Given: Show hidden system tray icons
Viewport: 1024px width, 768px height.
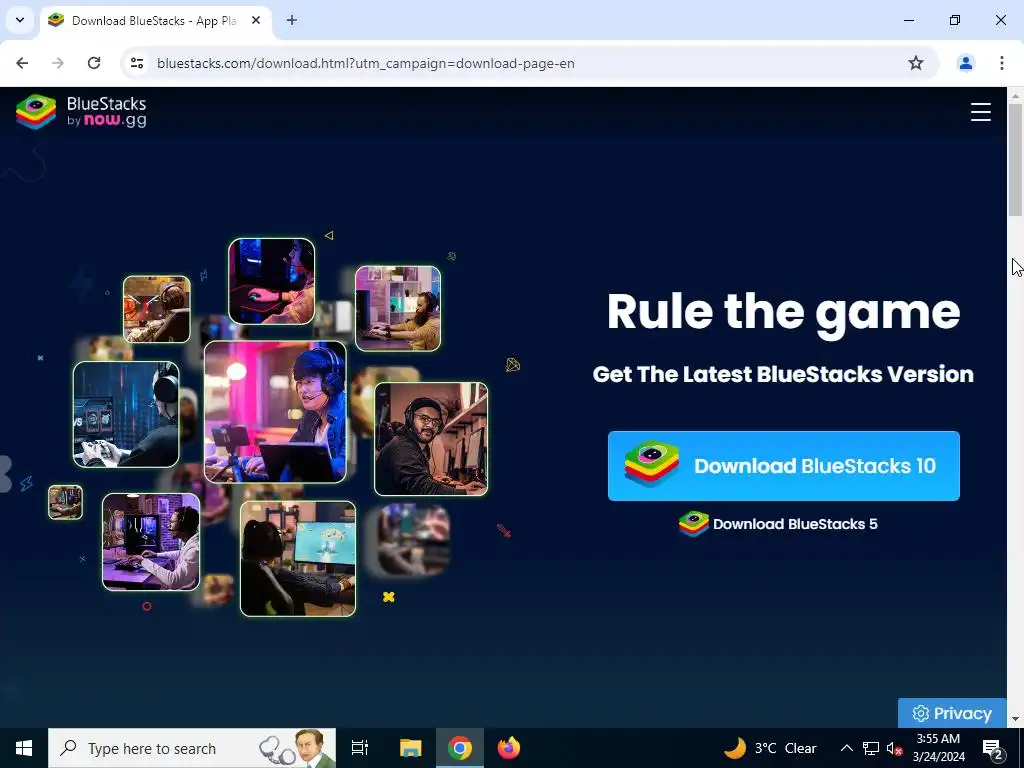Looking at the screenshot, I should (x=846, y=748).
